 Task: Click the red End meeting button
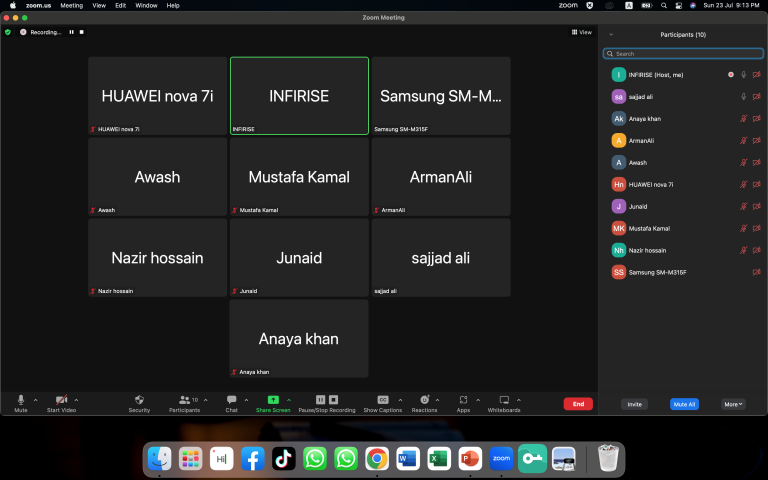coord(578,404)
